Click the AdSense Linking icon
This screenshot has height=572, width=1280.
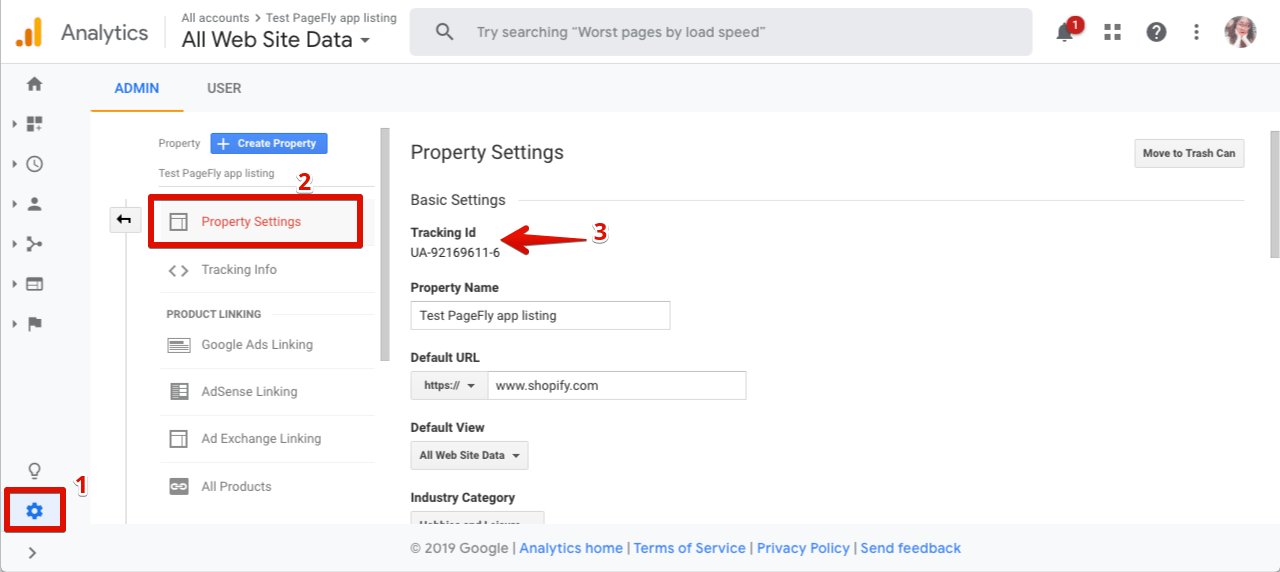click(x=179, y=392)
